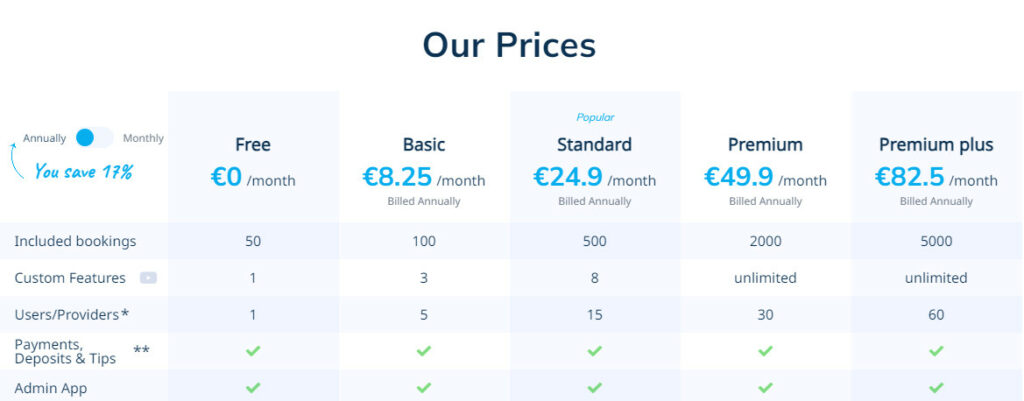Click the Standard plan Admin App checkmark
Screen dimensions: 1024x401
(594, 387)
